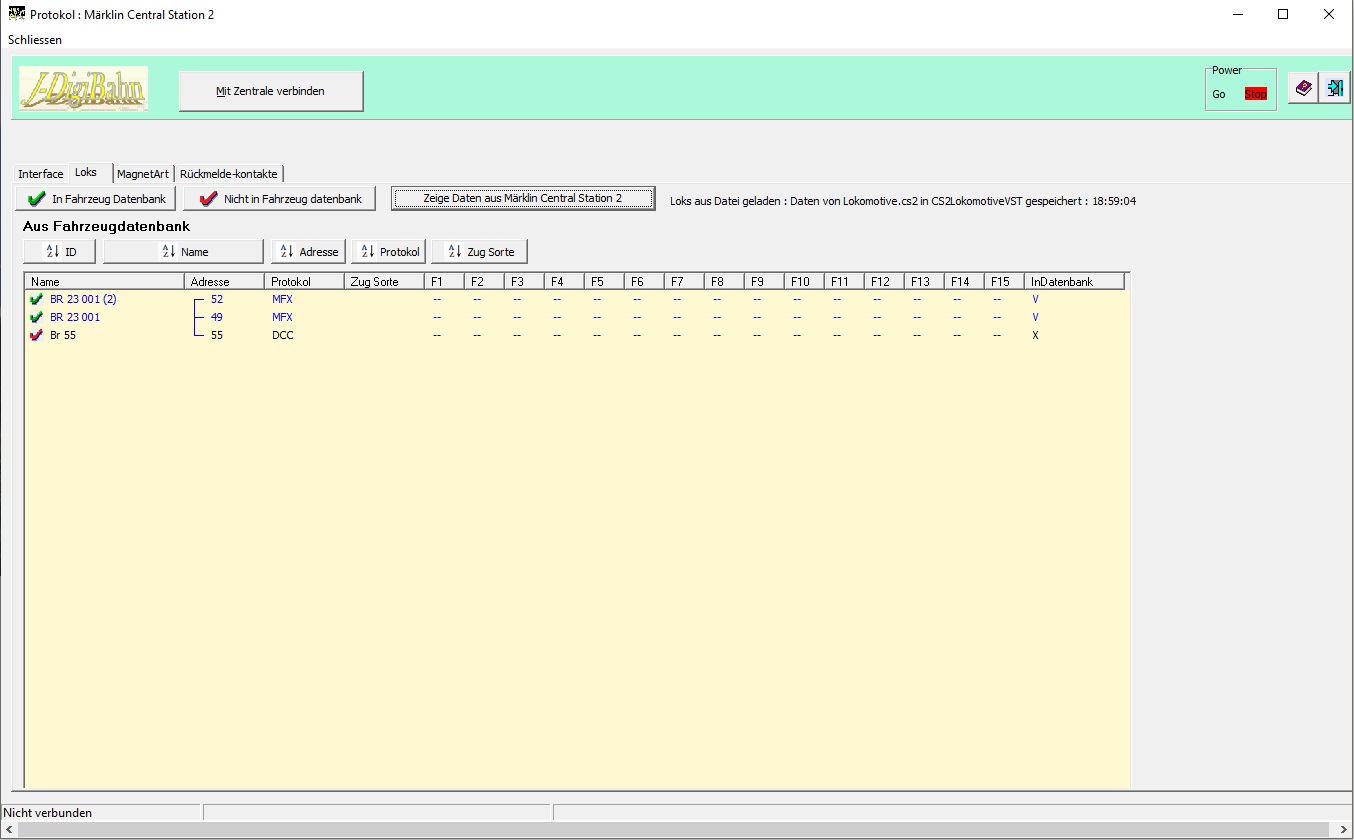Click address 49 cell

point(217,317)
